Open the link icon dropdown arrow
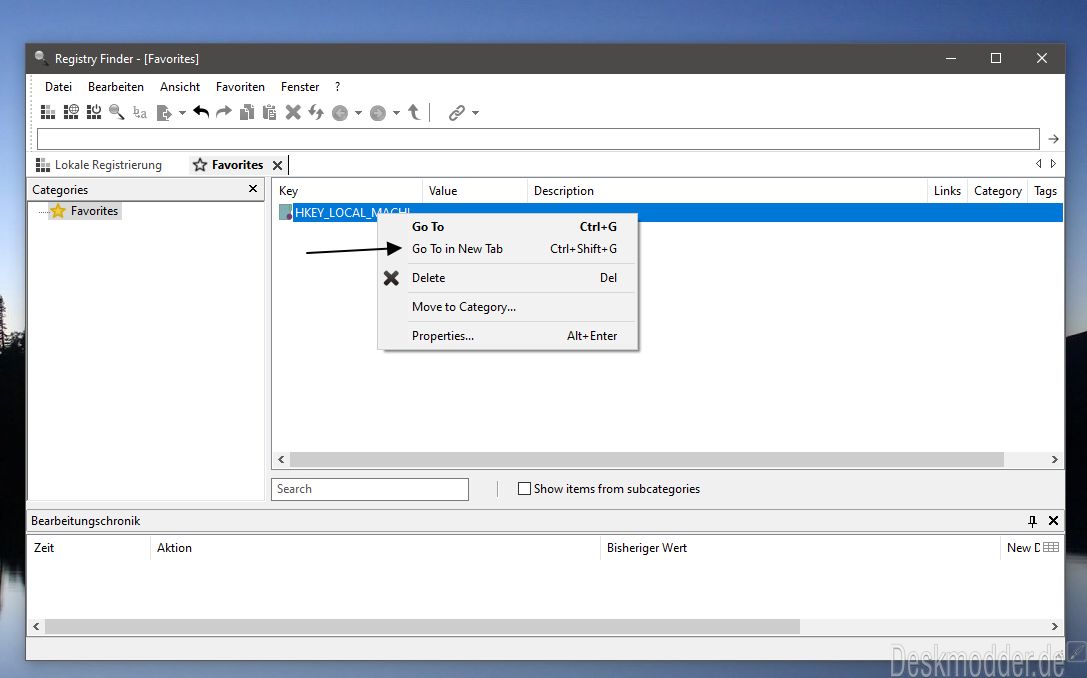Viewport: 1087px width, 678px height. click(476, 112)
